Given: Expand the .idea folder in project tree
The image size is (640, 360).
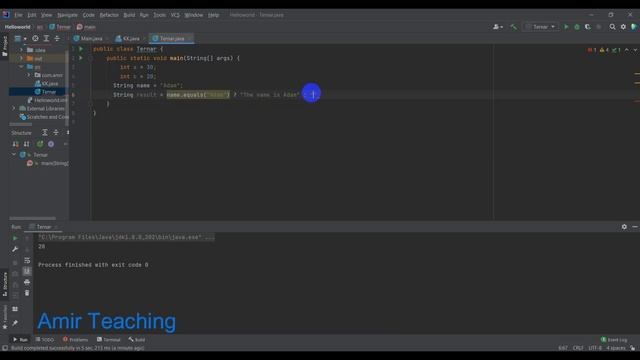Looking at the screenshot, I should point(21,50).
